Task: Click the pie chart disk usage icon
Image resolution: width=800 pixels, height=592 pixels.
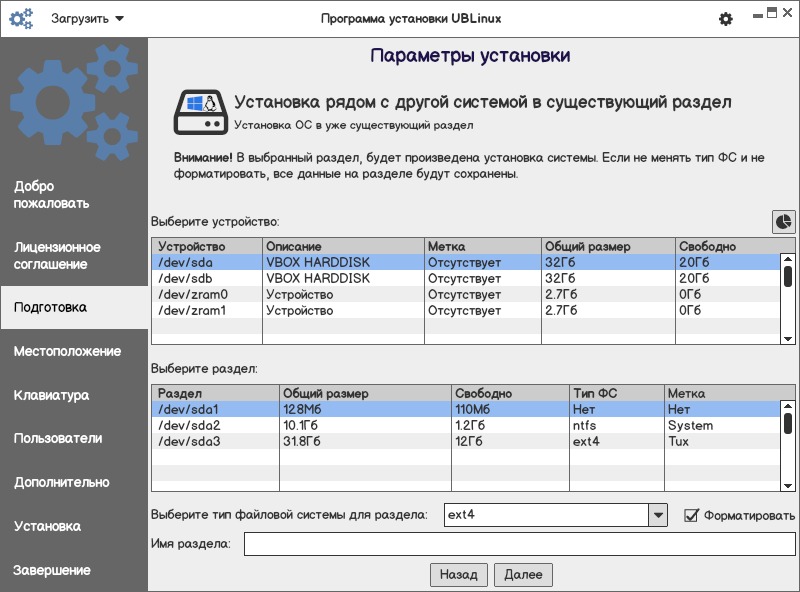Action: point(783,221)
